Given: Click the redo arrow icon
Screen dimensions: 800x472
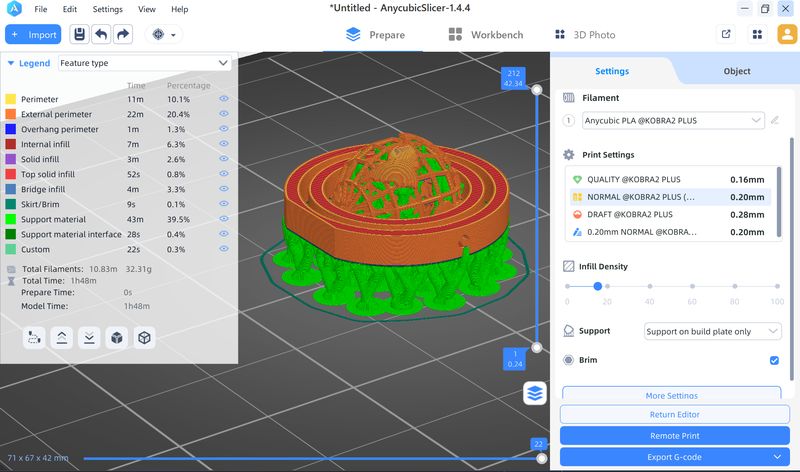Looking at the screenshot, I should 122,34.
